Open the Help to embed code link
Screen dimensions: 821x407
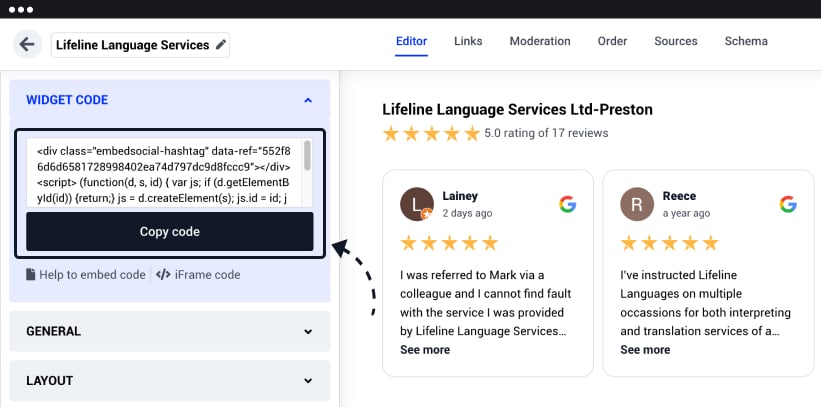pos(92,274)
